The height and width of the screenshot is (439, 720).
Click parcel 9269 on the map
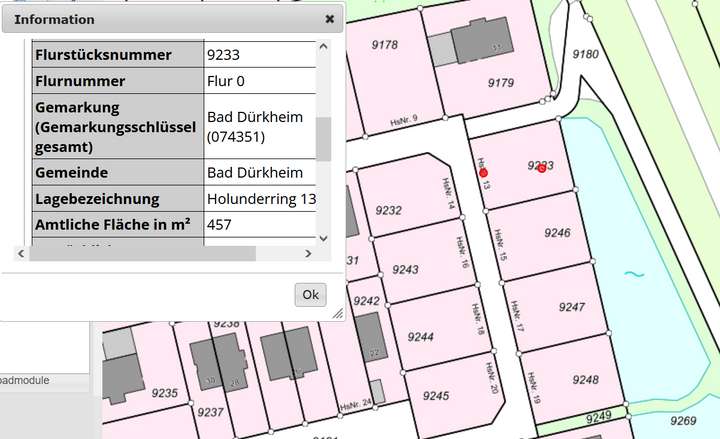click(683, 421)
